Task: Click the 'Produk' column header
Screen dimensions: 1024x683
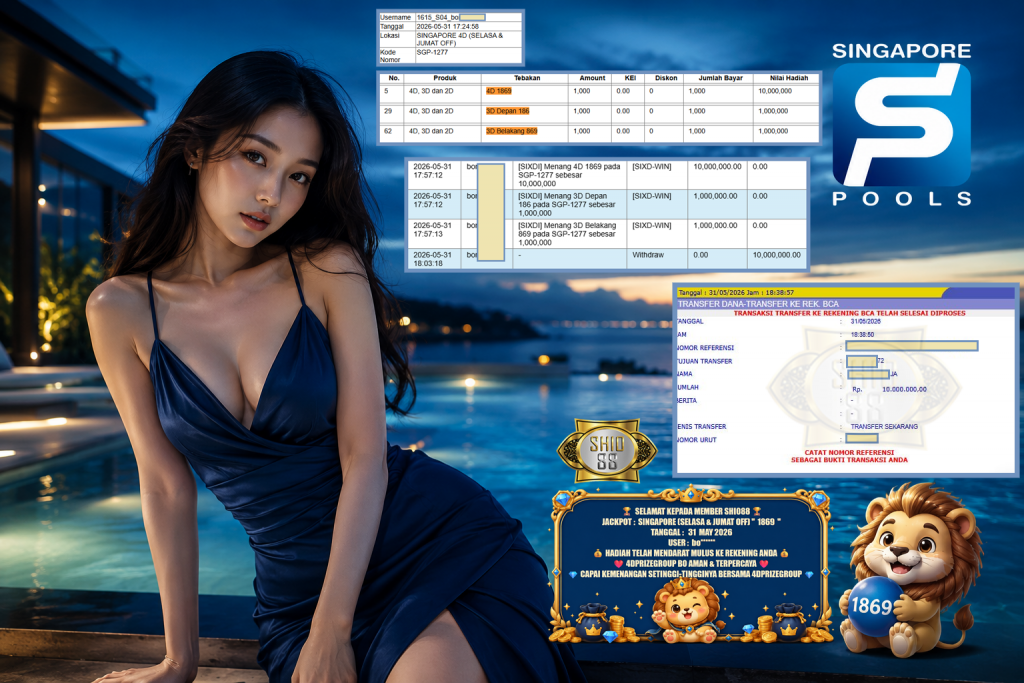Action: 445,78
